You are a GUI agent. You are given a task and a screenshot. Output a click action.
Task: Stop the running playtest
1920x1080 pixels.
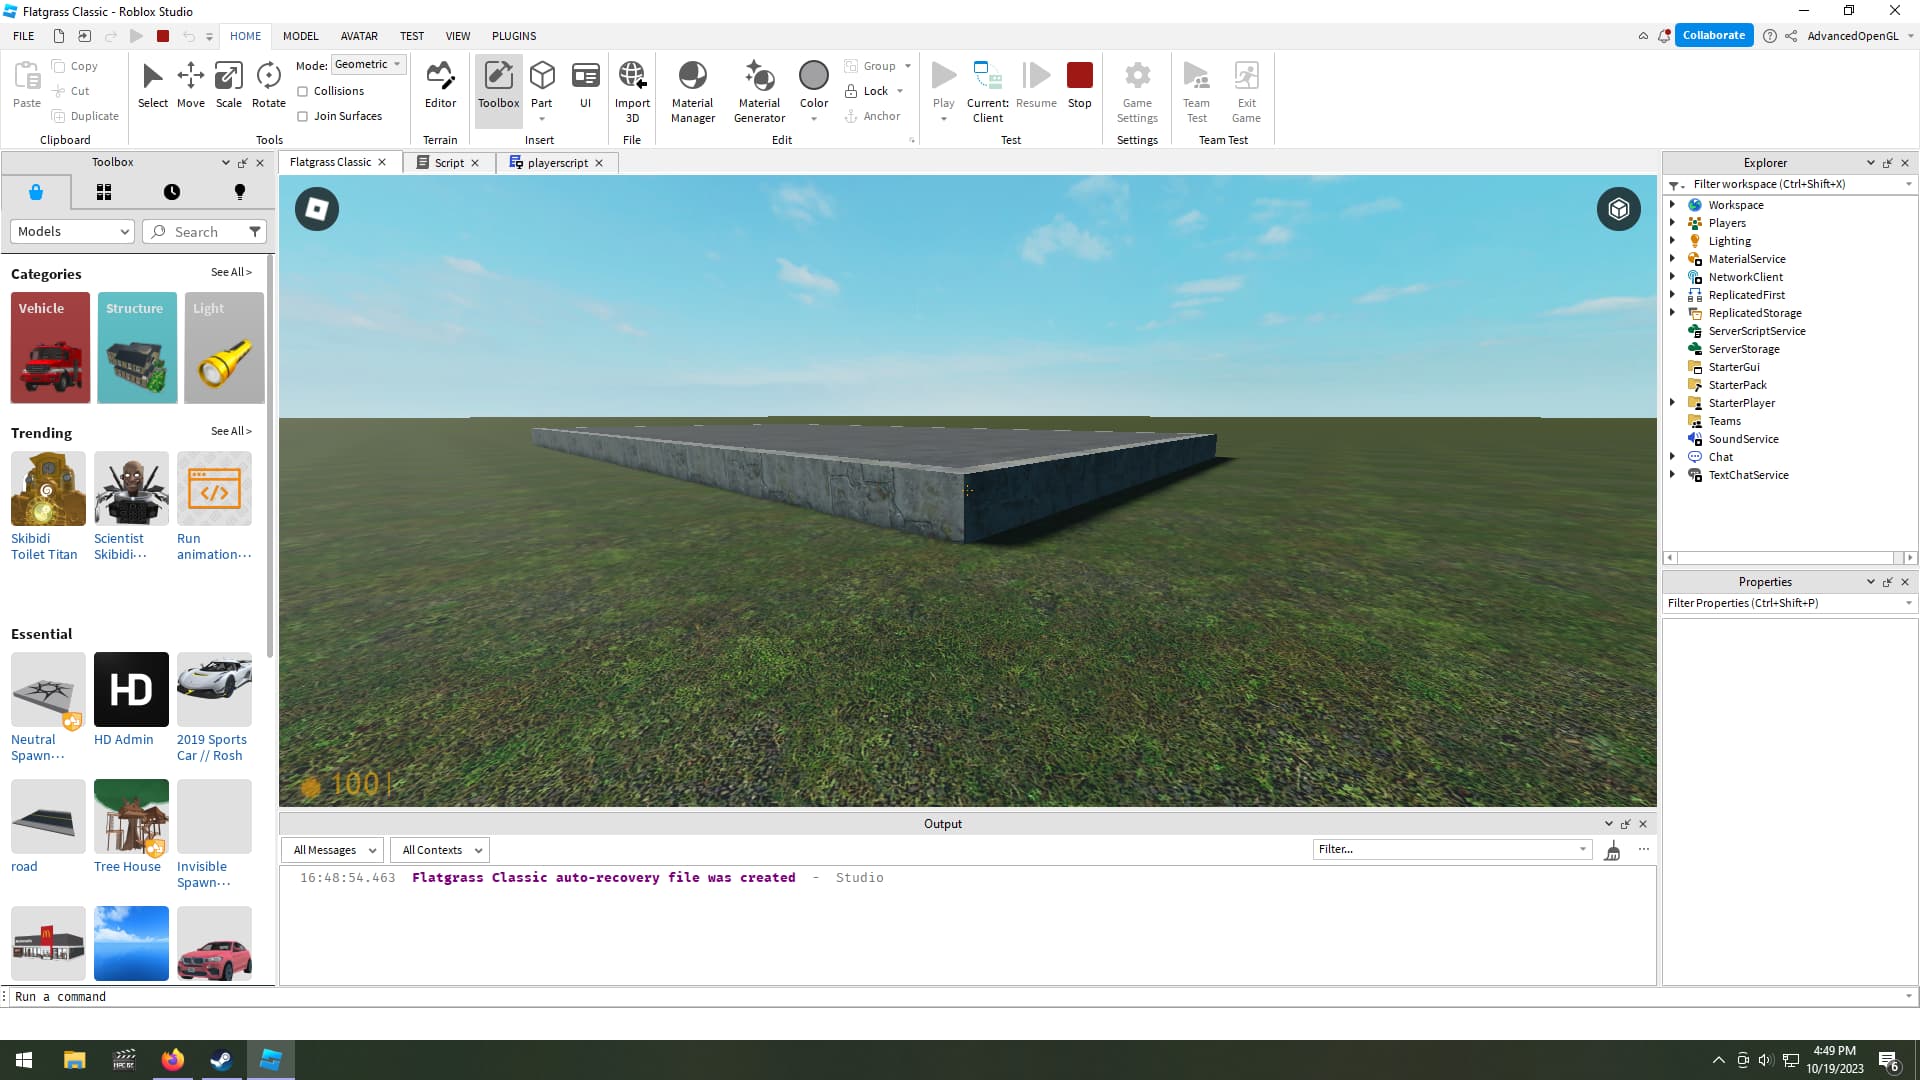pos(1080,80)
